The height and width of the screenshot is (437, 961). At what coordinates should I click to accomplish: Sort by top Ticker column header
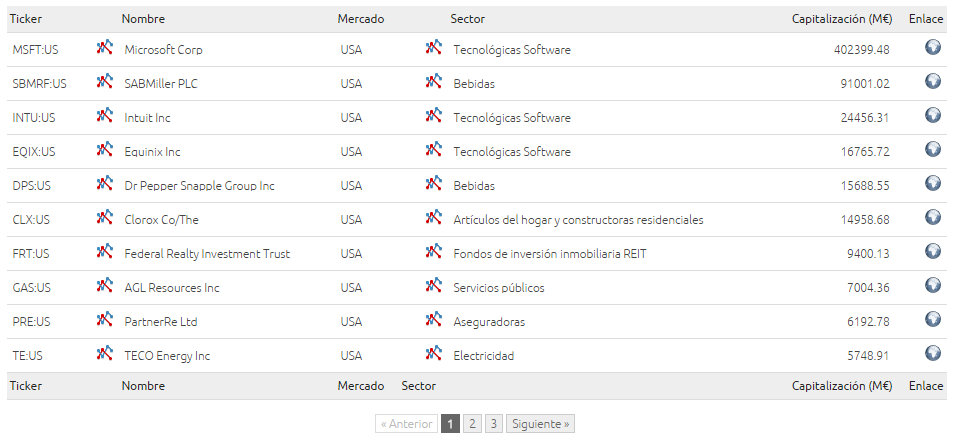click(26, 19)
